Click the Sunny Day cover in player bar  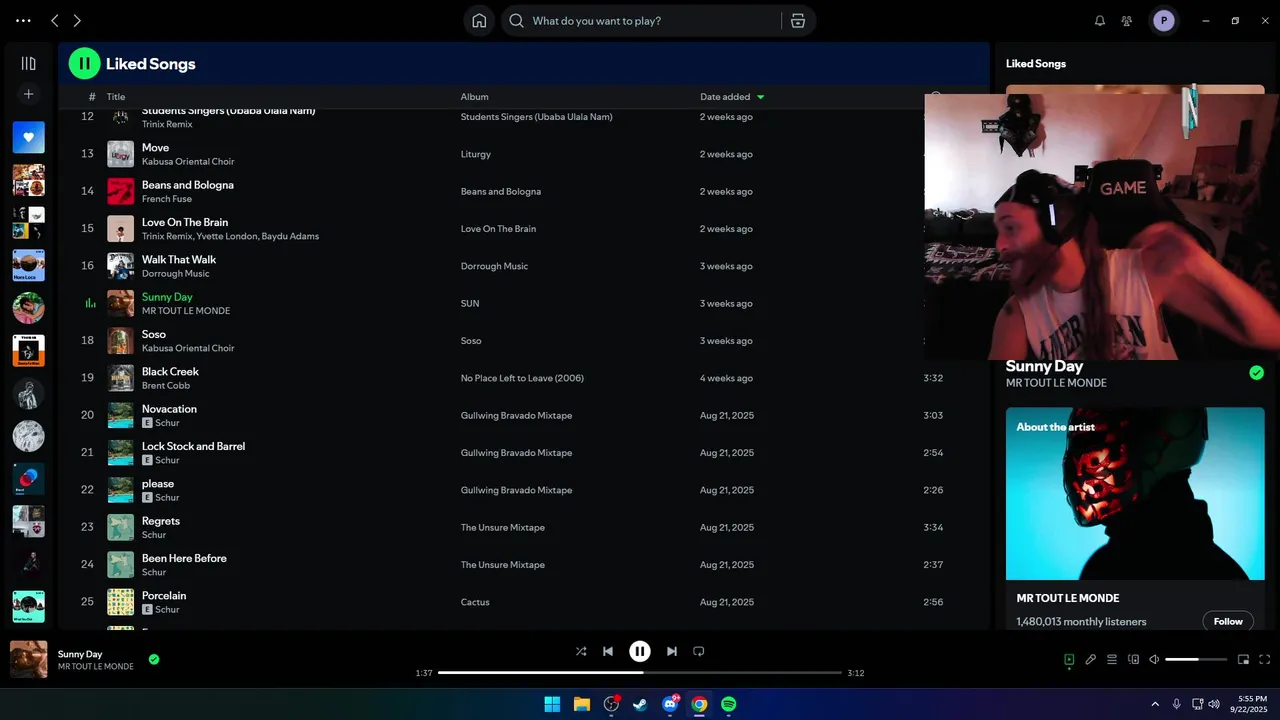29,659
